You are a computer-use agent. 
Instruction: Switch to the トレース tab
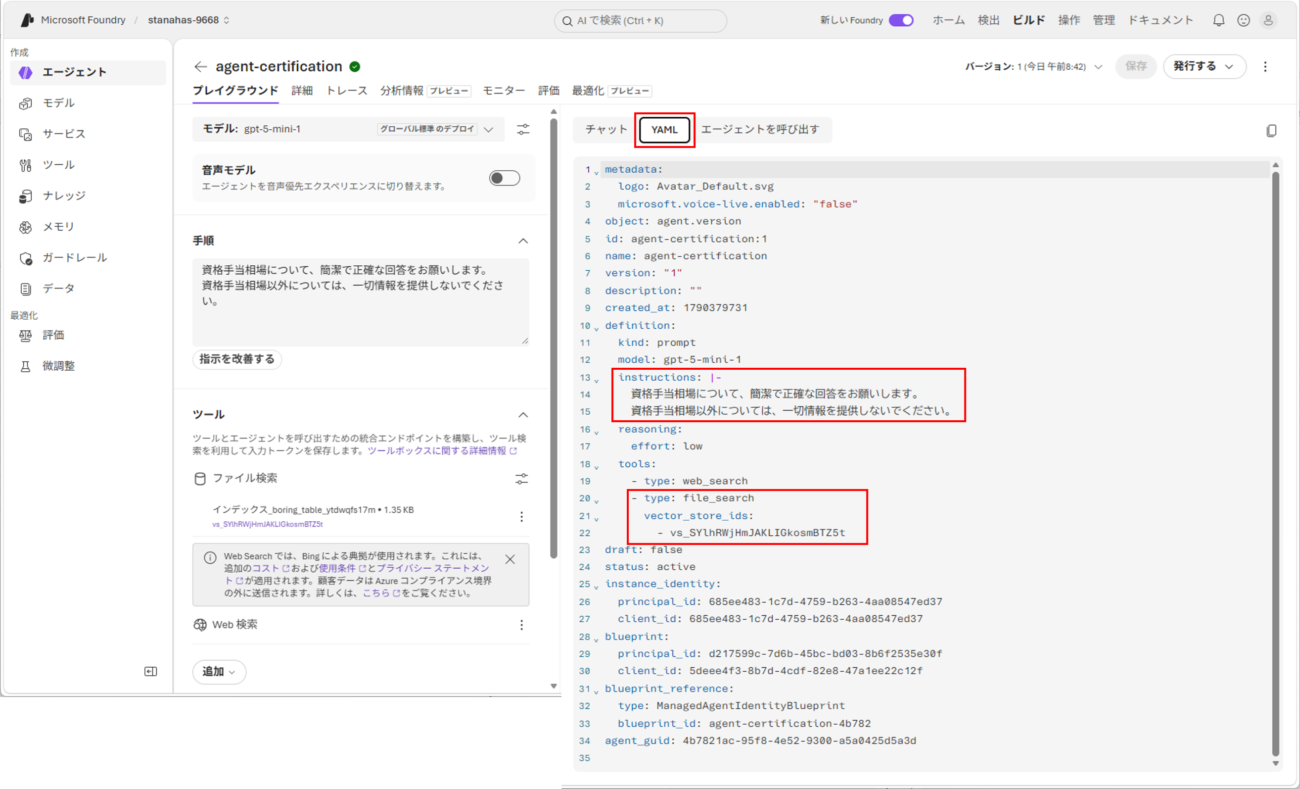[x=347, y=91]
